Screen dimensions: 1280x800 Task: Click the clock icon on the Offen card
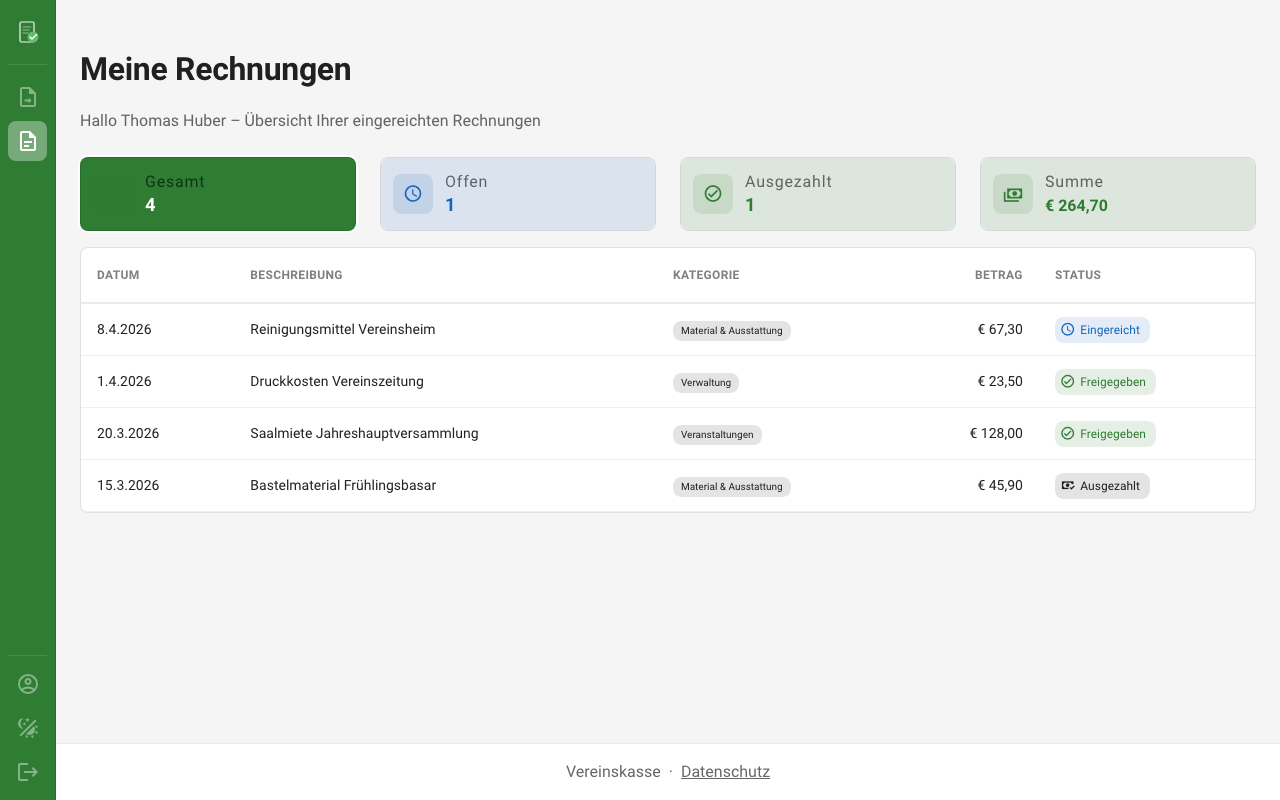[x=413, y=193]
